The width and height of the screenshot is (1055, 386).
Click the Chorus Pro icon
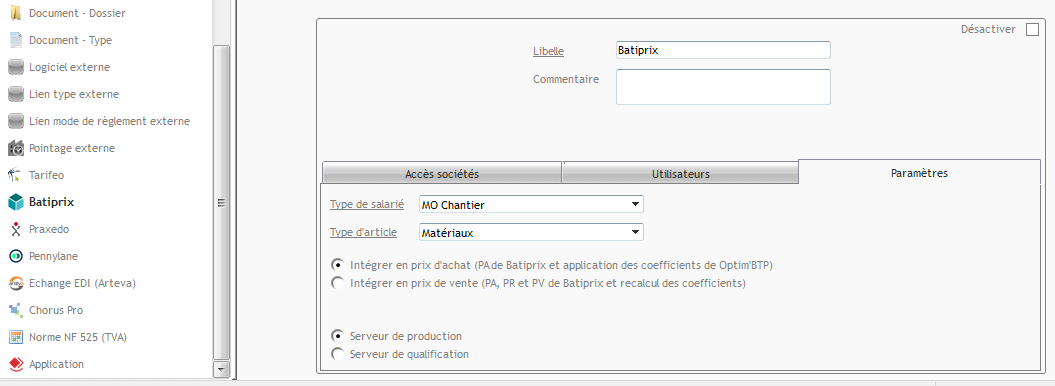tap(16, 310)
